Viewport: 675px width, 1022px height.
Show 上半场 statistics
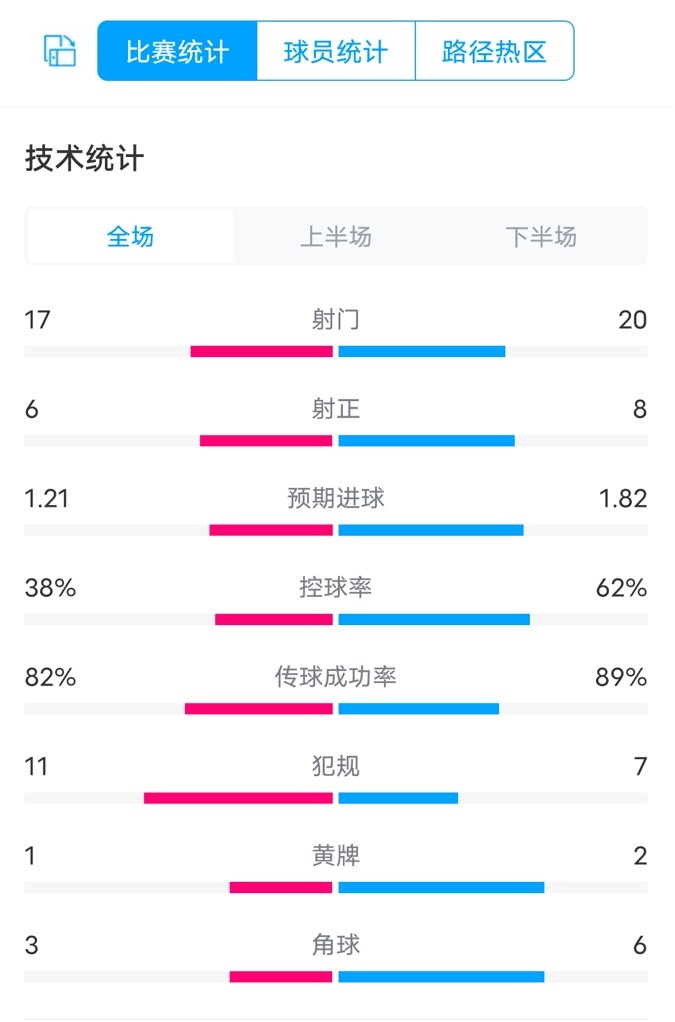click(336, 236)
